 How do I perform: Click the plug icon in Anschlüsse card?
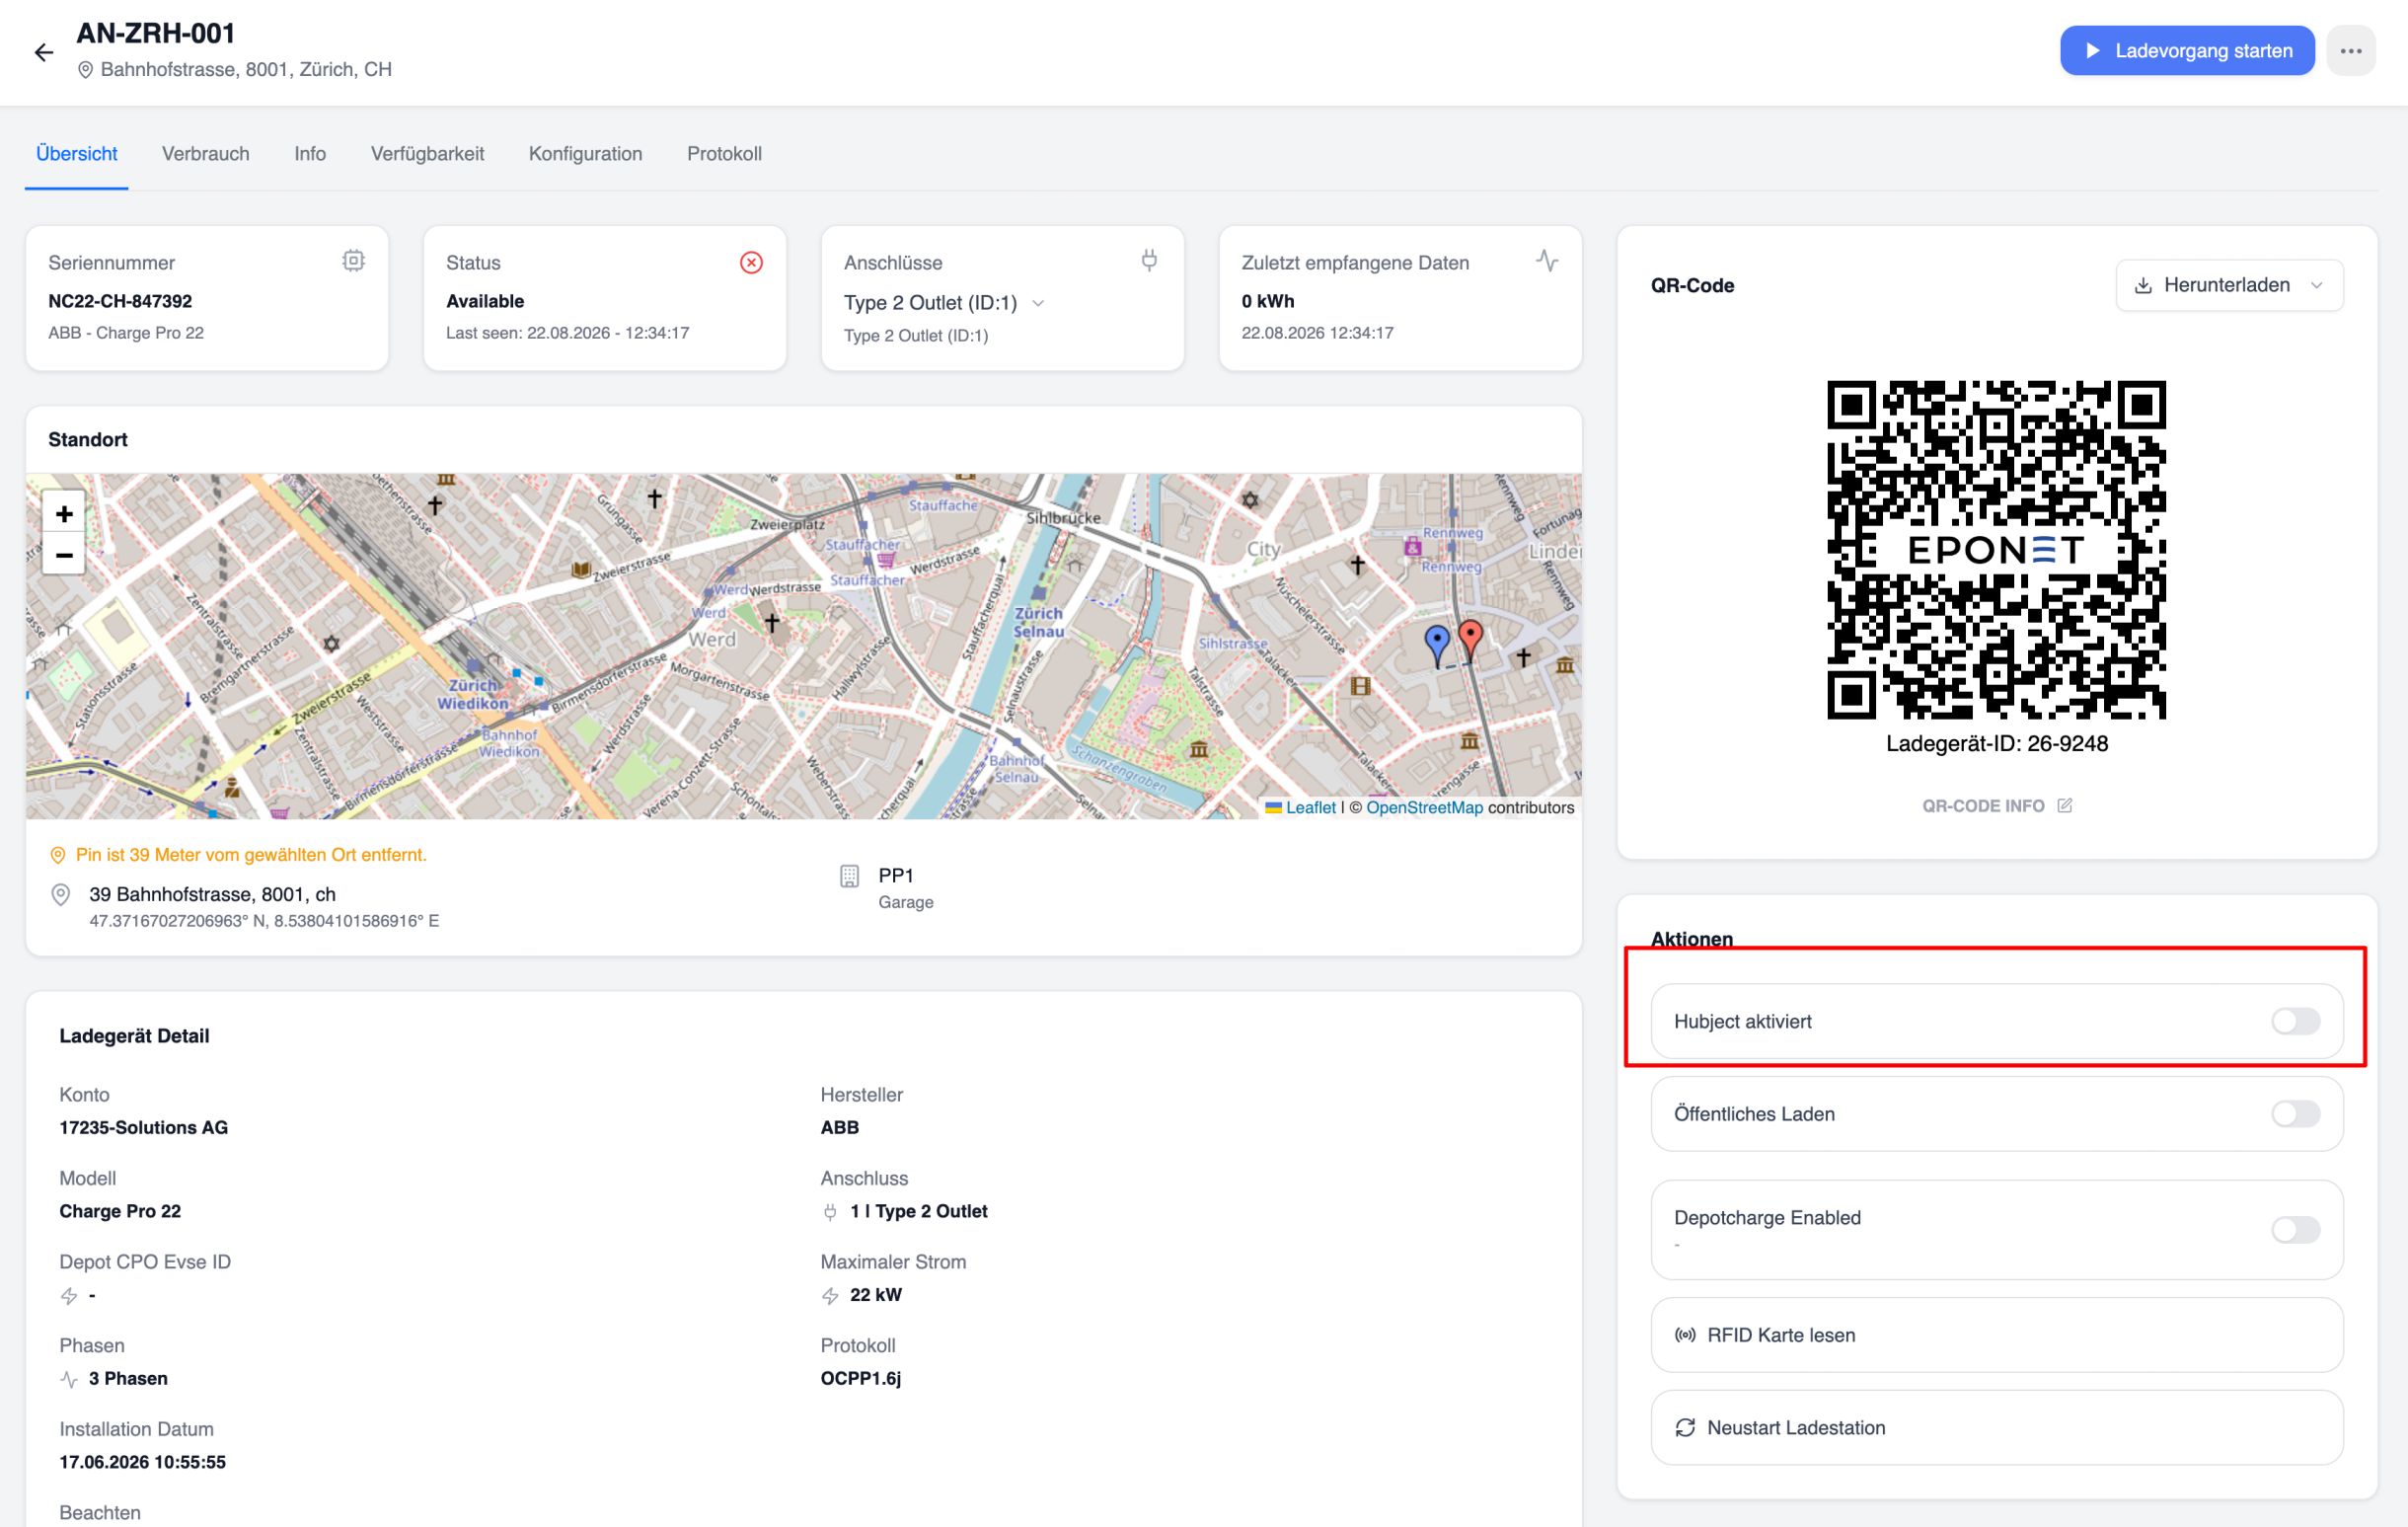pos(1149,261)
